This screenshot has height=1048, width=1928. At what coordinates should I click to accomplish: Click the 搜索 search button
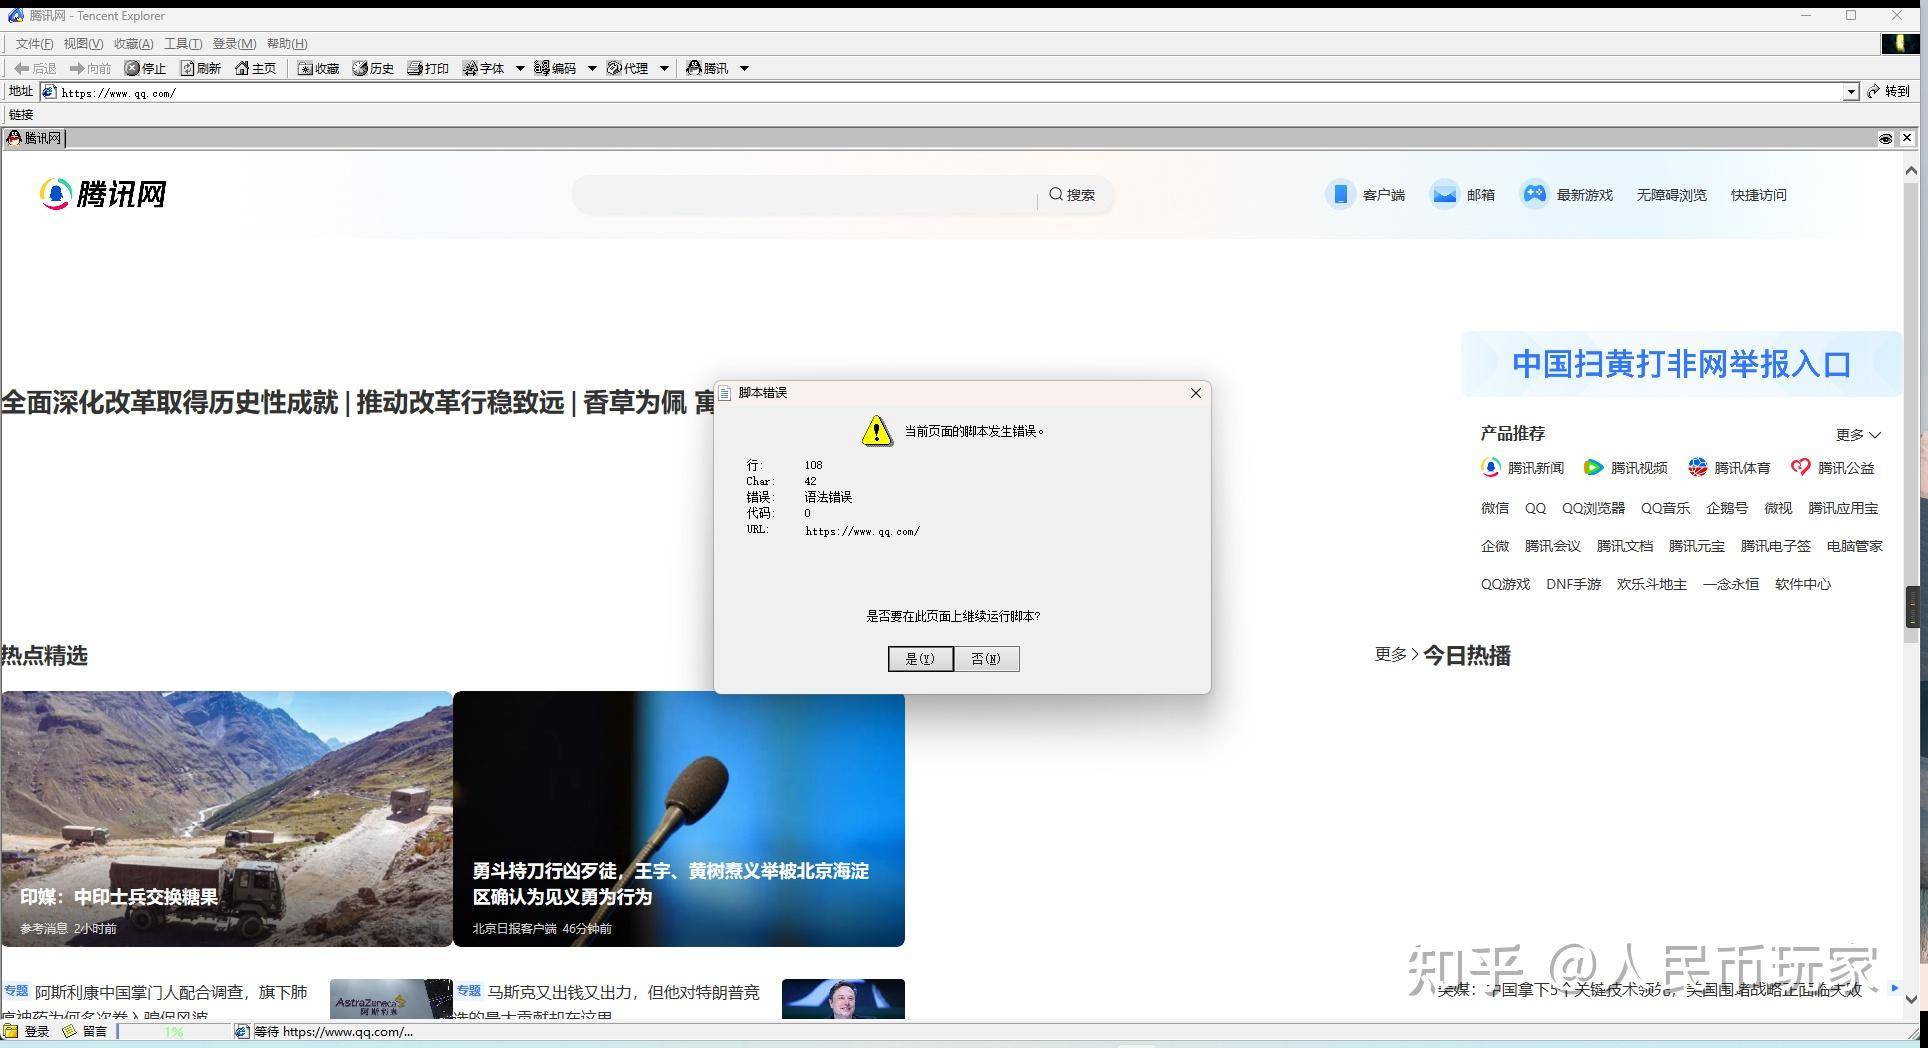[x=1072, y=195]
